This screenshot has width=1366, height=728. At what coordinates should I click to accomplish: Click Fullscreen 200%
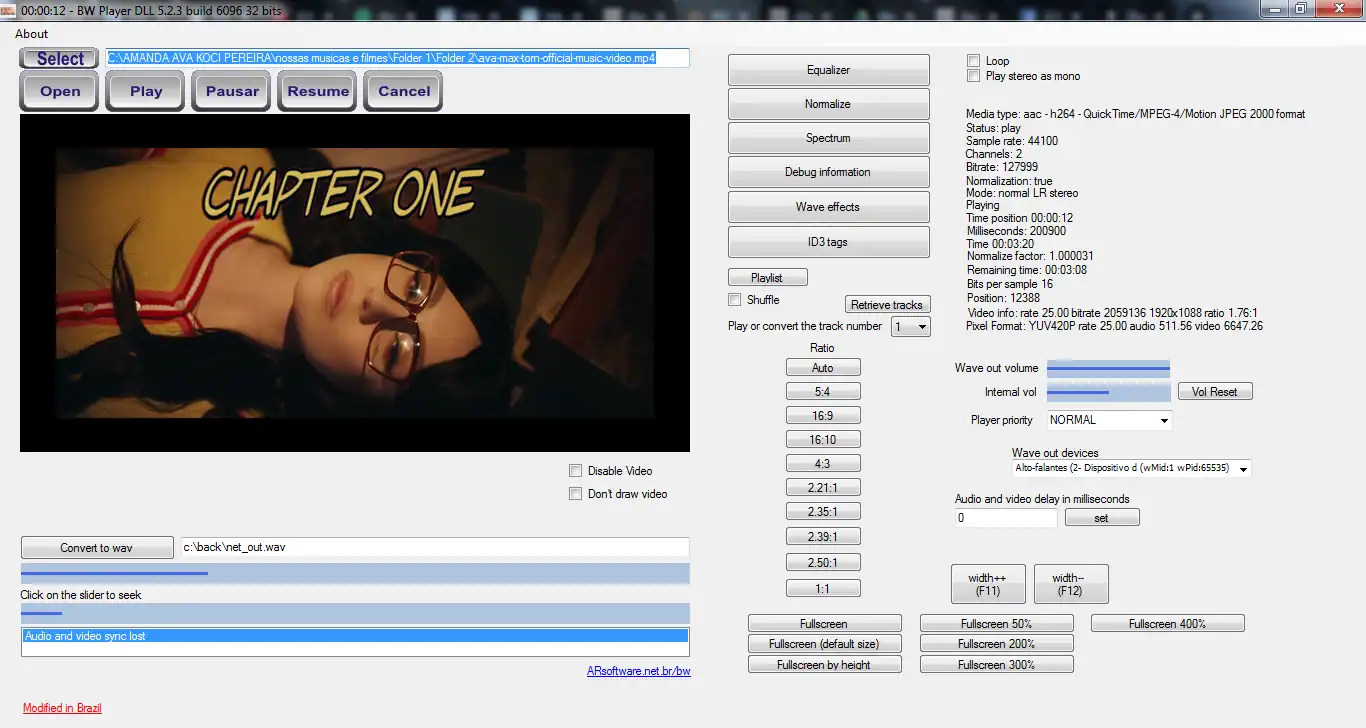[x=997, y=644]
